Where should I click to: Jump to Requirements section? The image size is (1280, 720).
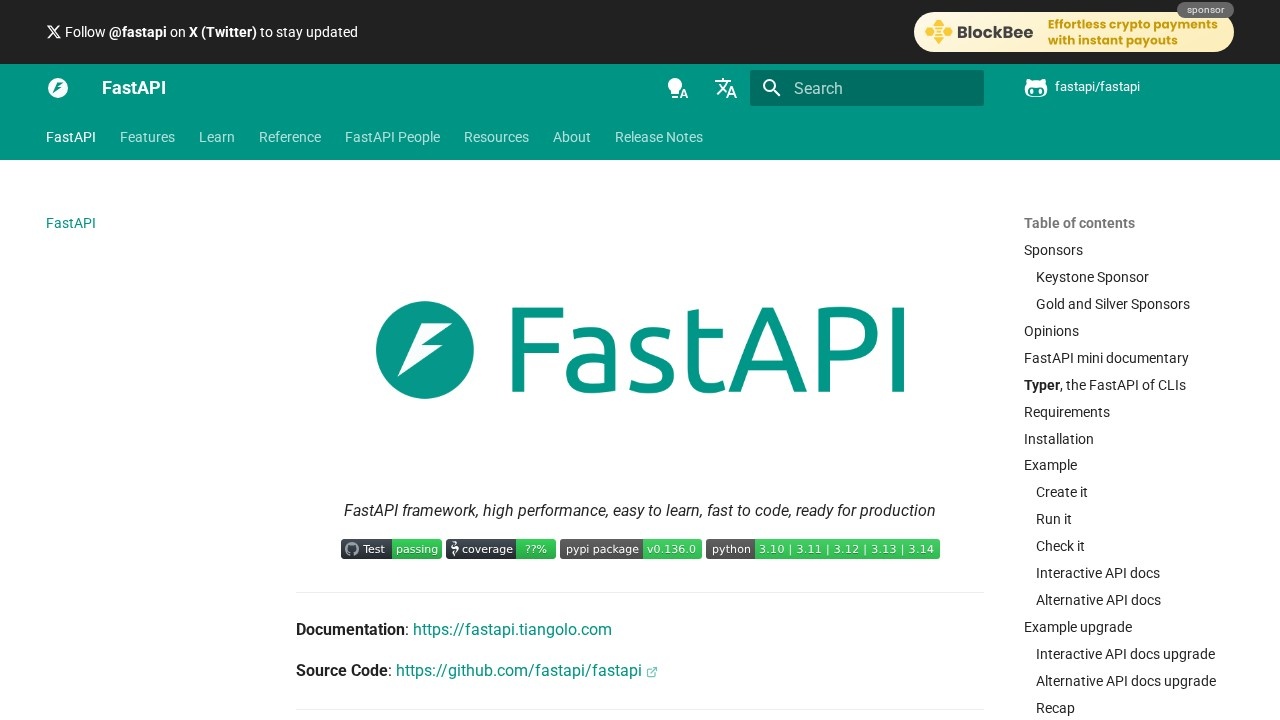coord(1067,412)
